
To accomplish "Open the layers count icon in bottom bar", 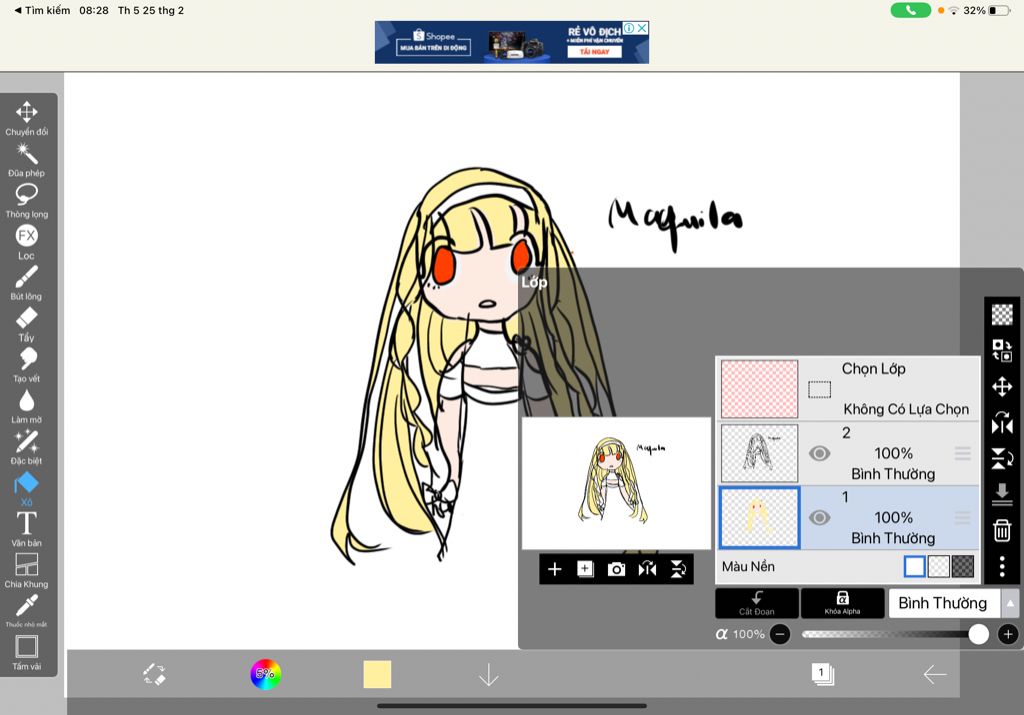I will coord(822,674).
